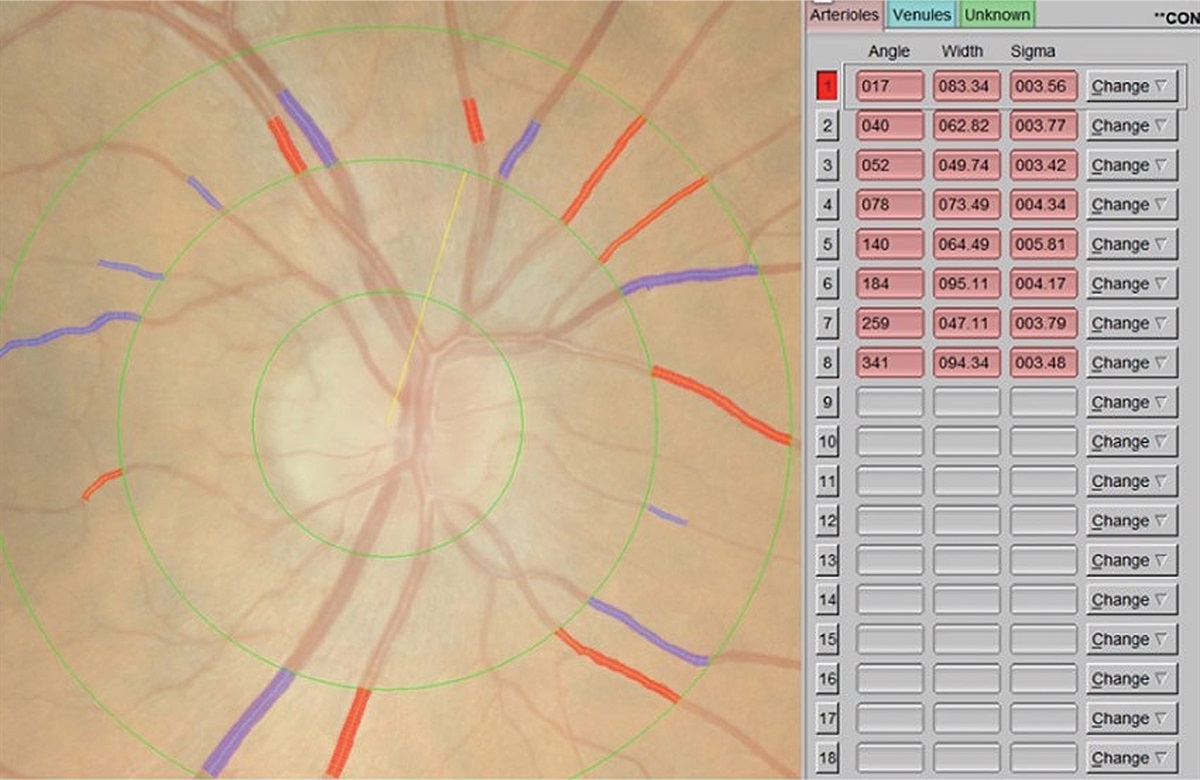Select vessel row number 18 button

[827, 758]
